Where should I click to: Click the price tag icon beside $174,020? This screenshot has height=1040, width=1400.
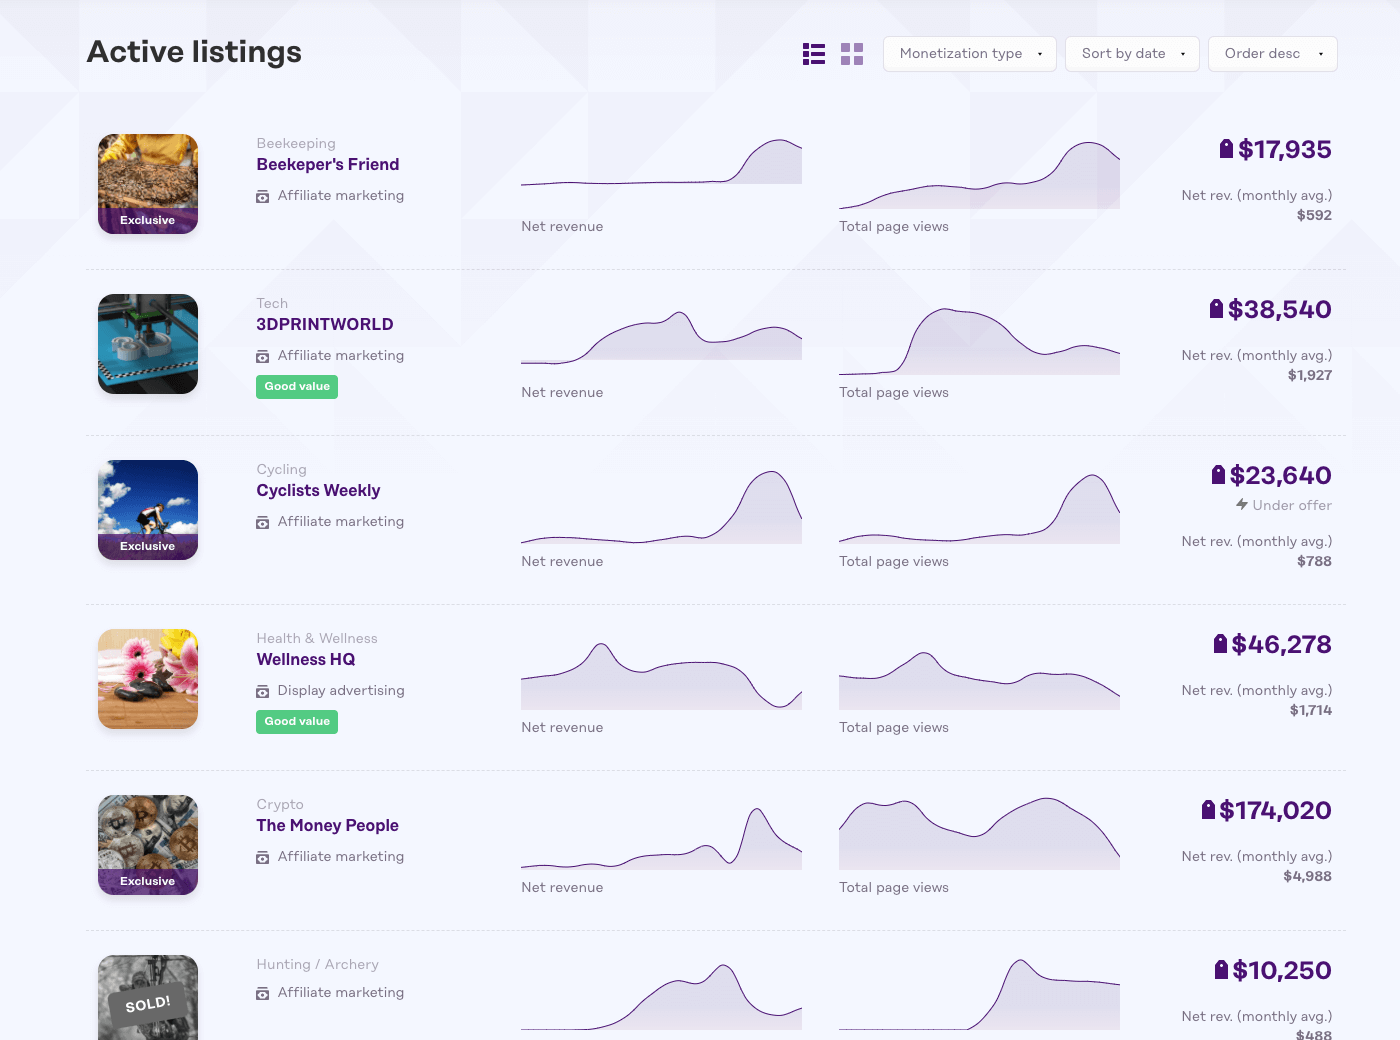click(x=1208, y=810)
